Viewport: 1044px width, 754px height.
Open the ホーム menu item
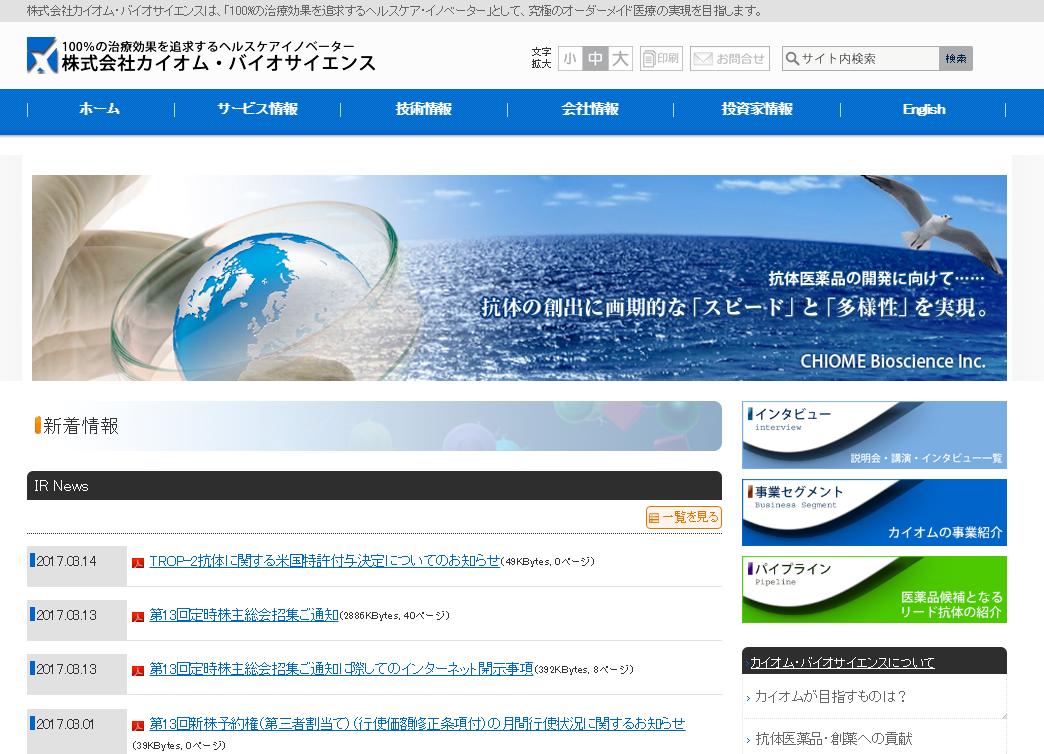click(100, 109)
